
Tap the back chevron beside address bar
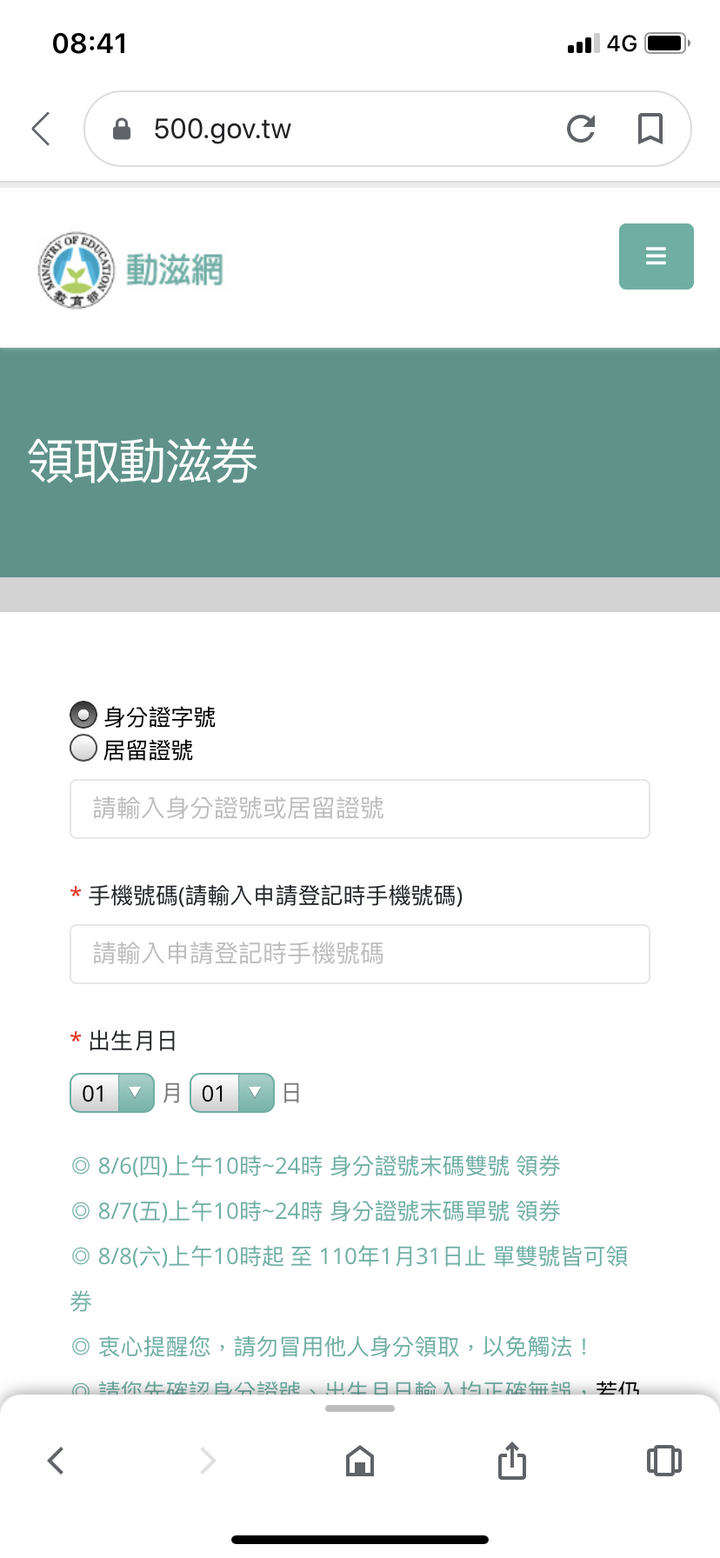click(x=40, y=129)
